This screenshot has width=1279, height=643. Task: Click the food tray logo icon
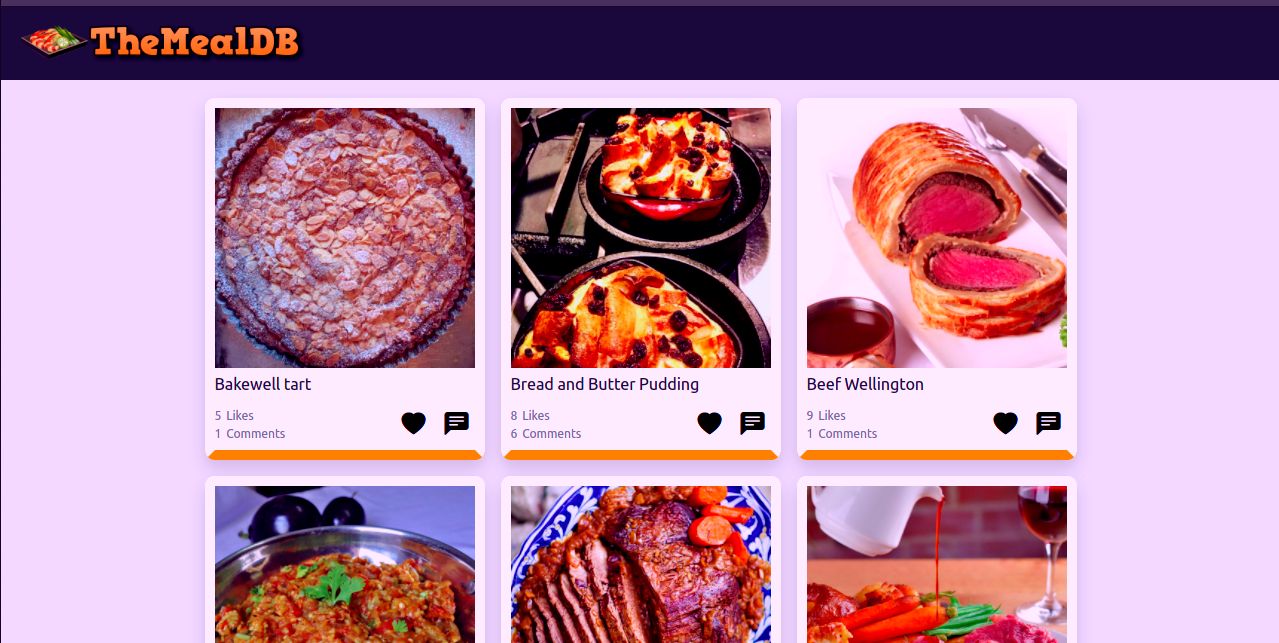[x=53, y=41]
